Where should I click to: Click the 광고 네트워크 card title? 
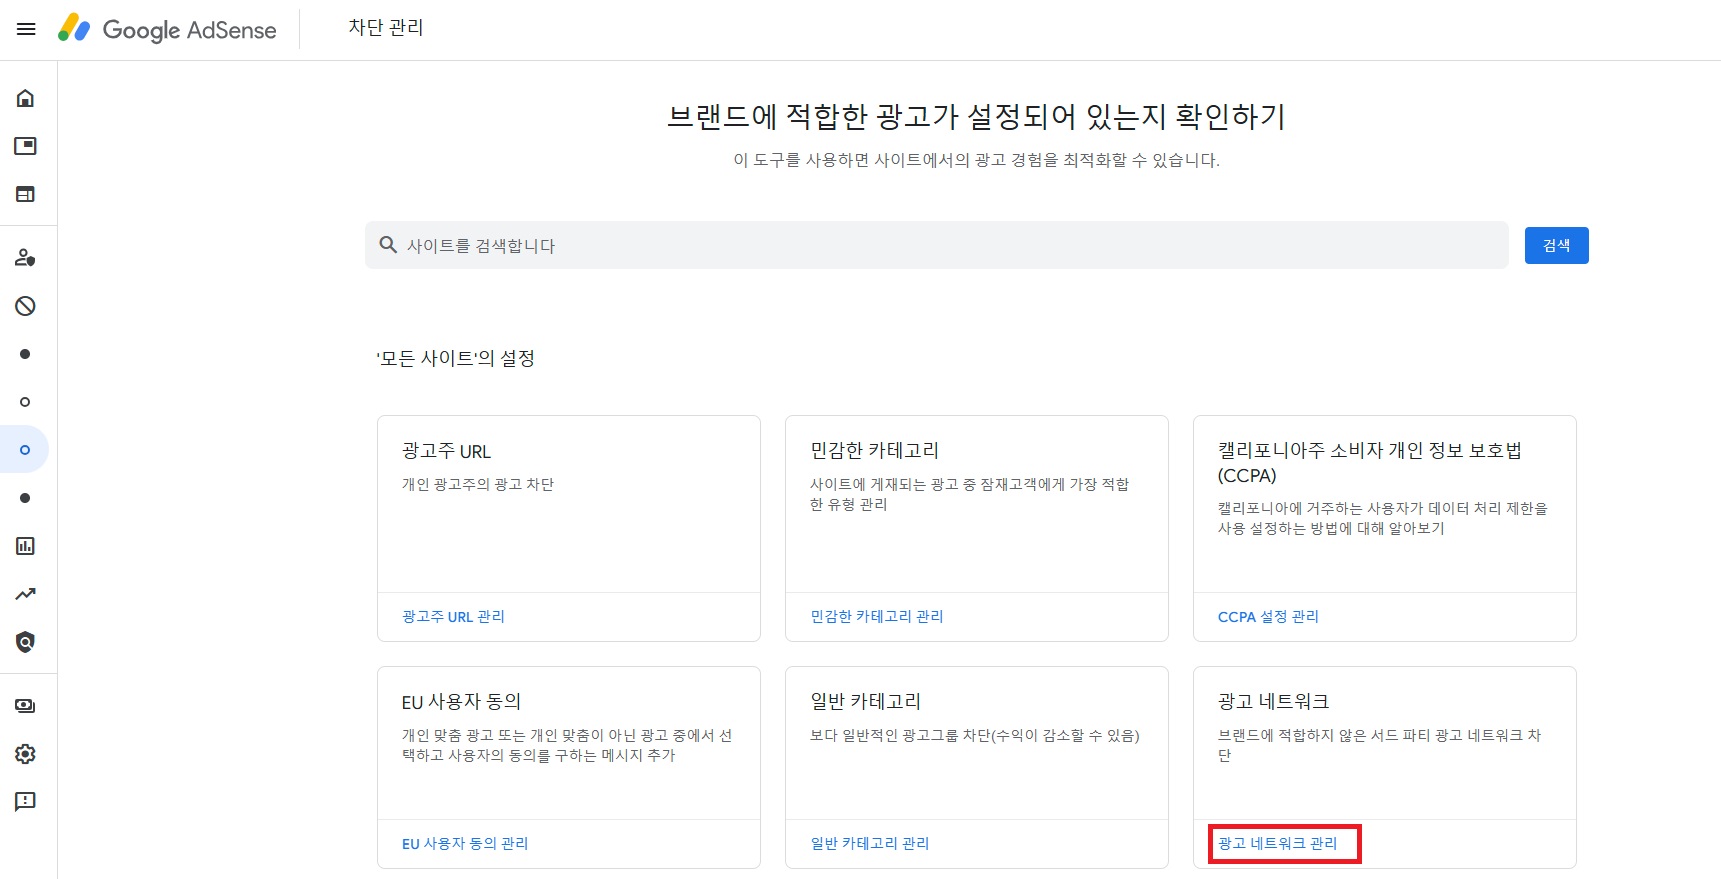point(1274,702)
